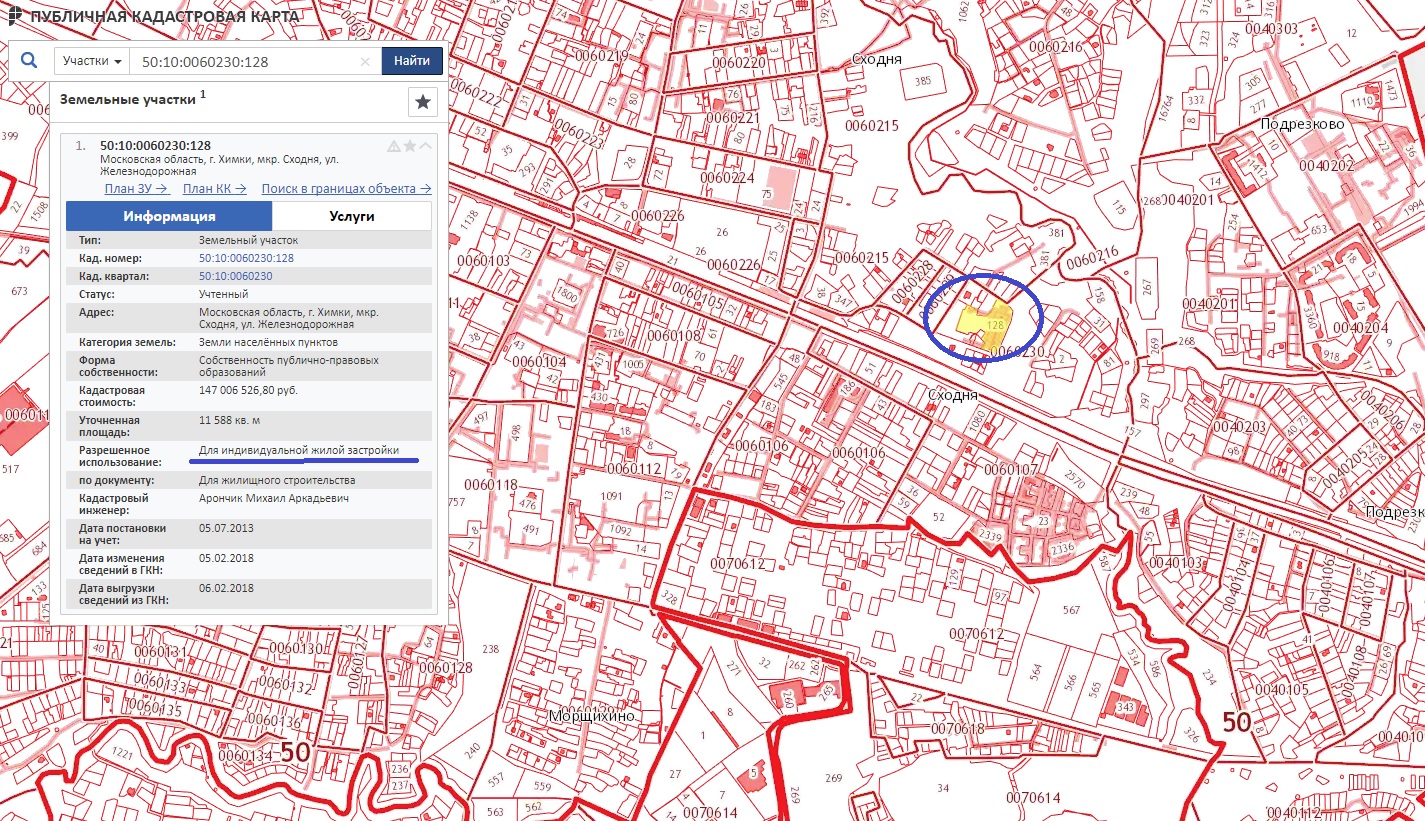The image size is (1425, 821).
Task: Open the favorites star button
Action: coord(423,102)
